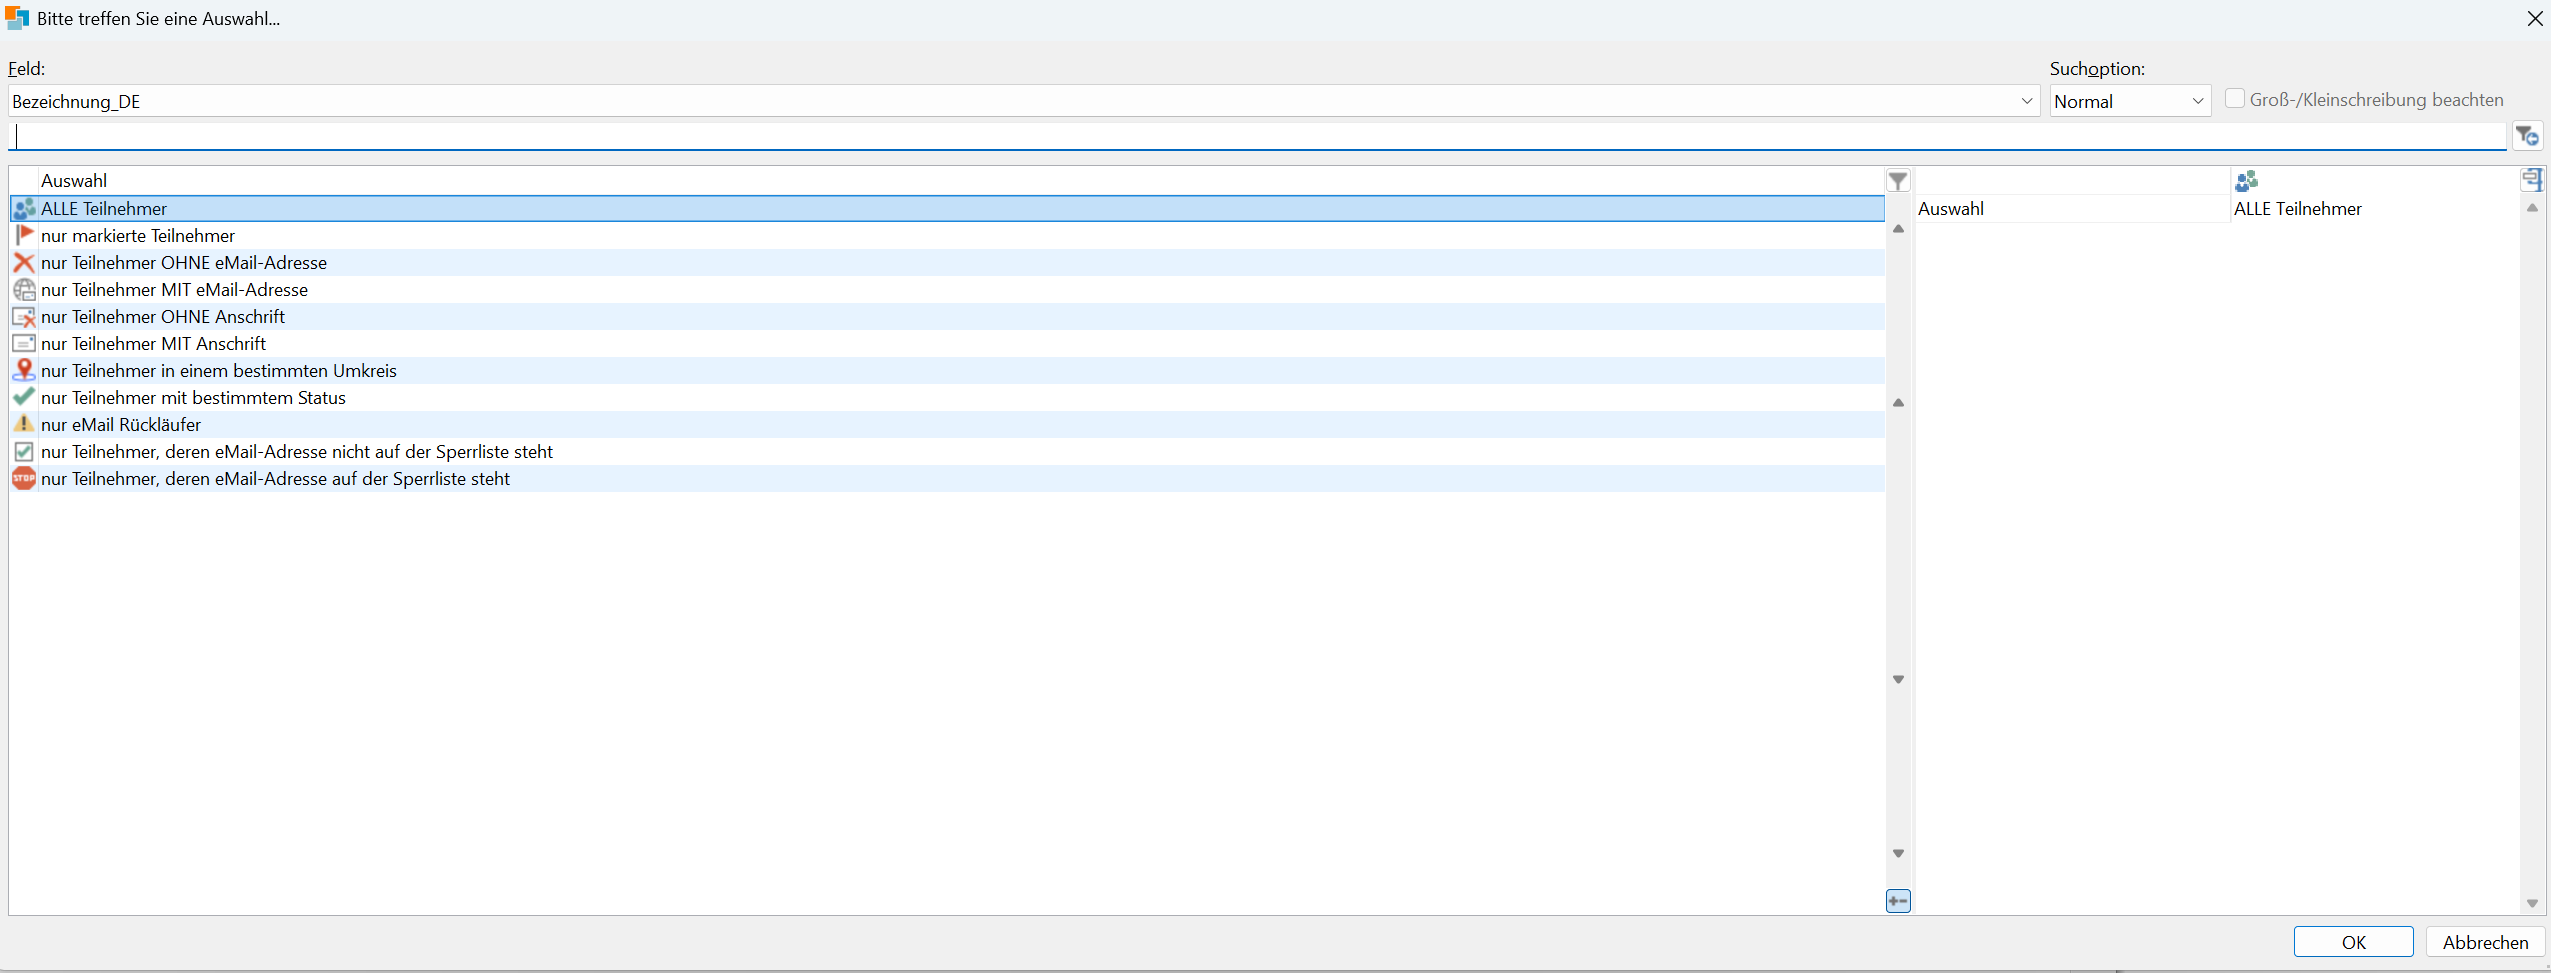Select 'nur Teilnehmer OHNE Anschrift' entry
2551x973 pixels.
(163, 317)
